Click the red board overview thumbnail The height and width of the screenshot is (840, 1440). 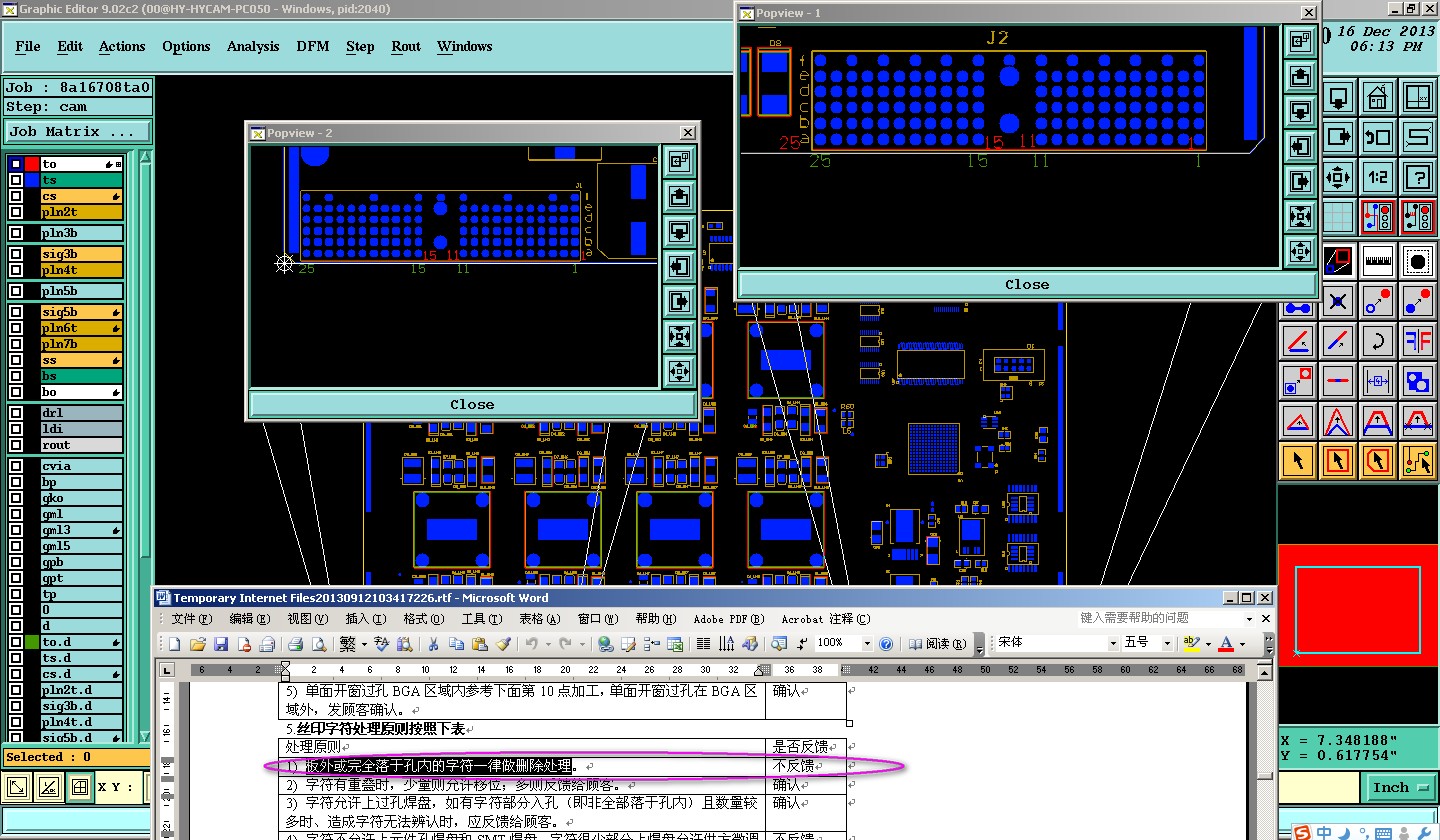(x=1358, y=611)
